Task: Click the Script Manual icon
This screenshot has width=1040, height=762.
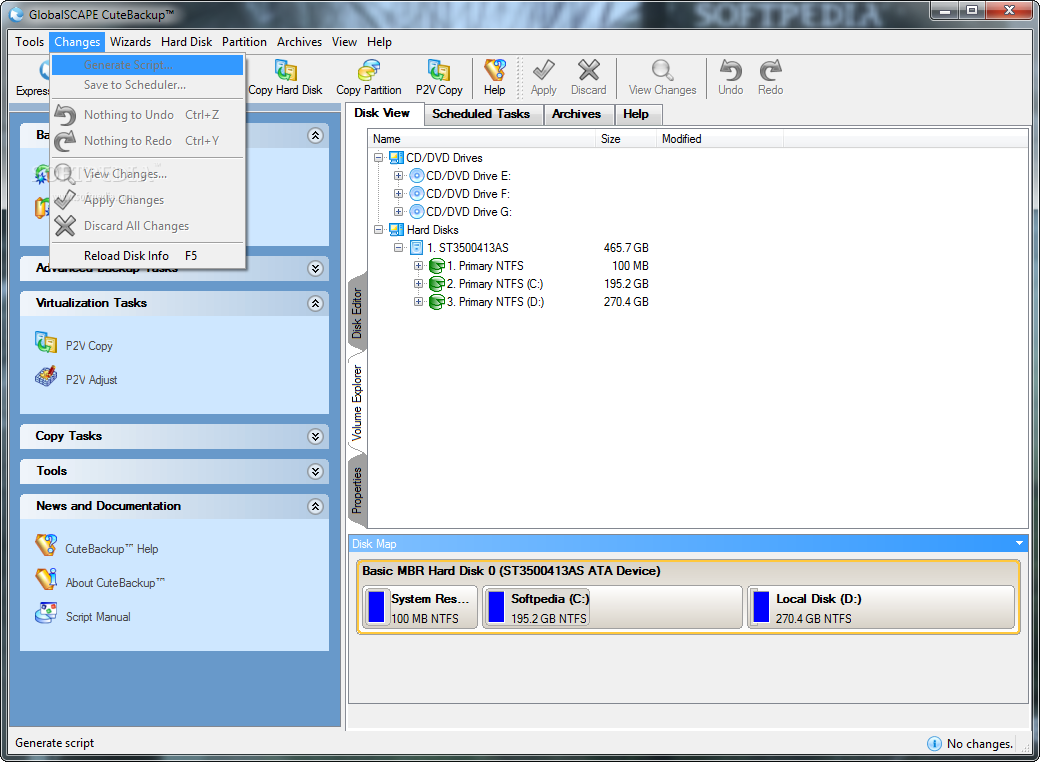Action: (46, 613)
